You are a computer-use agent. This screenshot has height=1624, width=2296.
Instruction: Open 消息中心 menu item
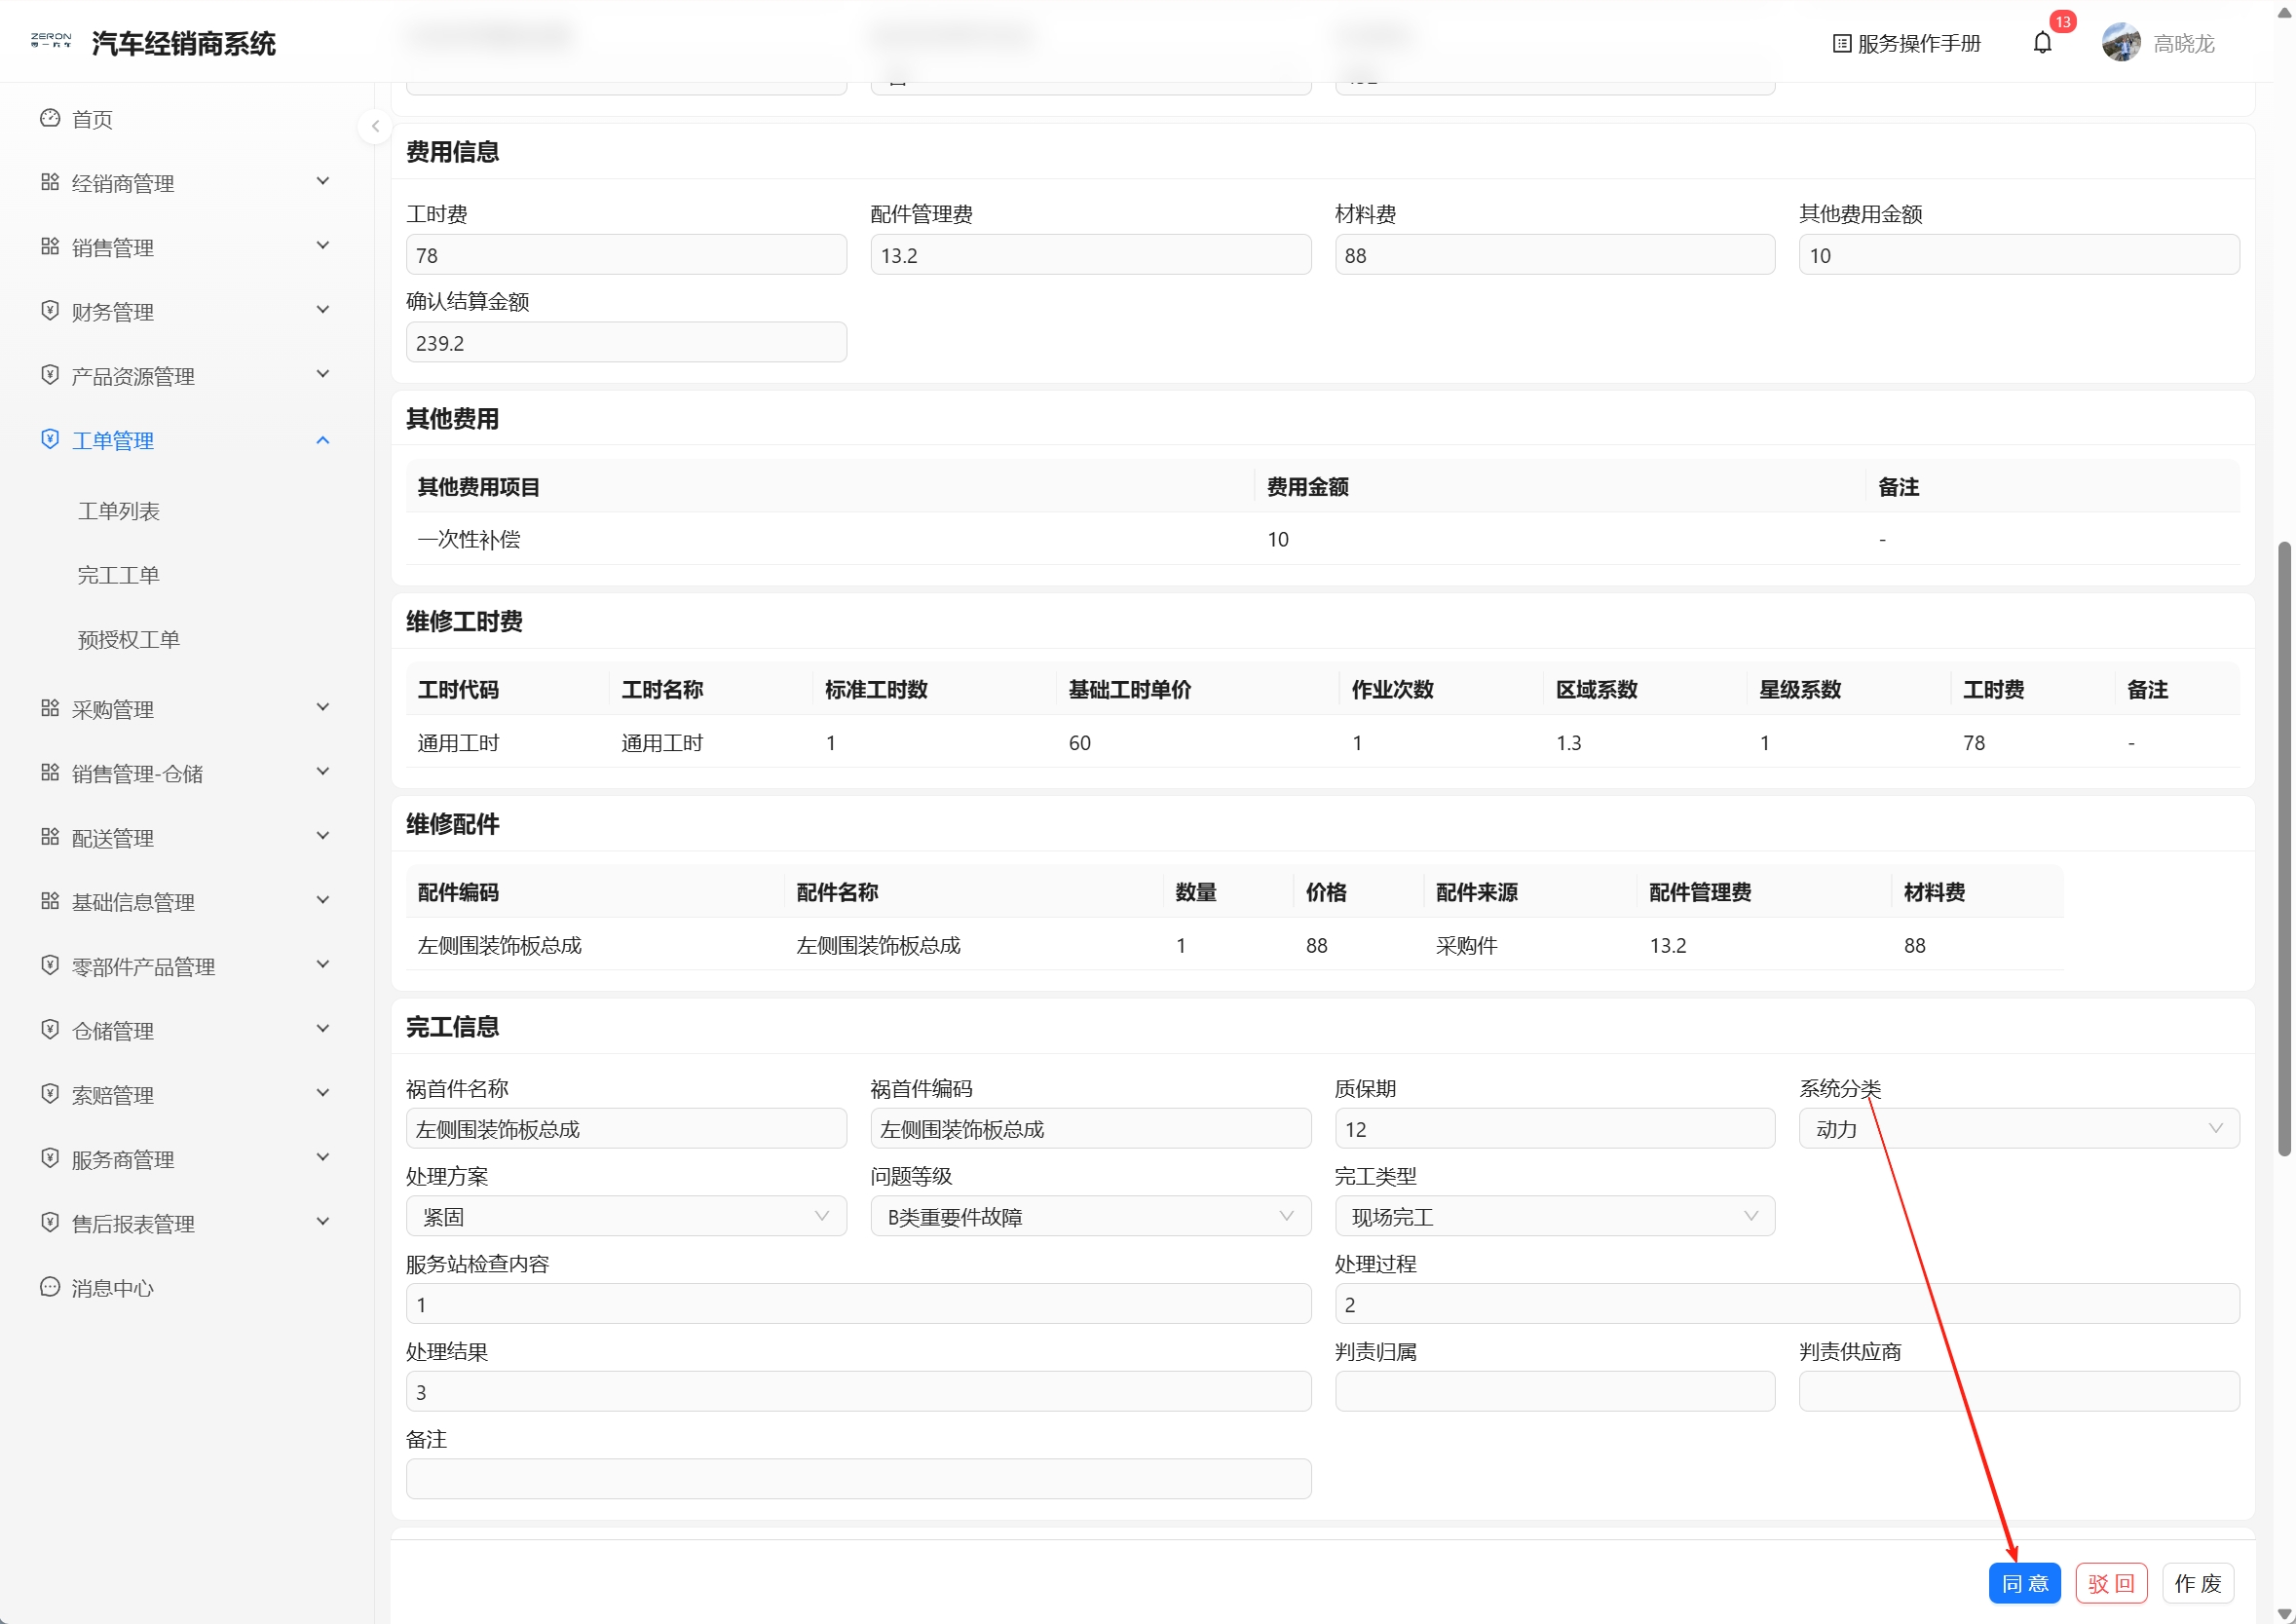point(113,1288)
